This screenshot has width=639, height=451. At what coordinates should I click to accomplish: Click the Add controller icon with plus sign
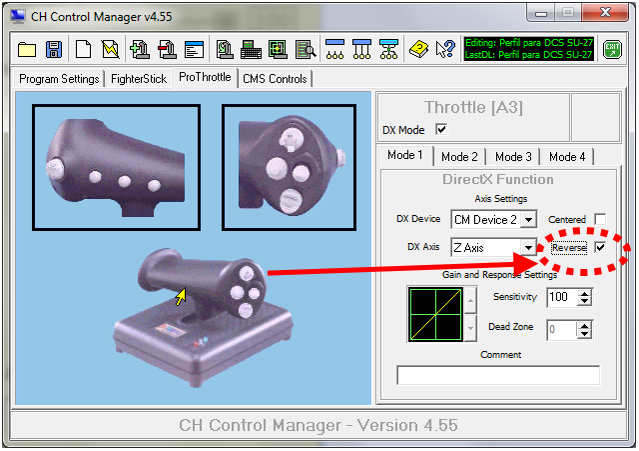click(x=140, y=48)
